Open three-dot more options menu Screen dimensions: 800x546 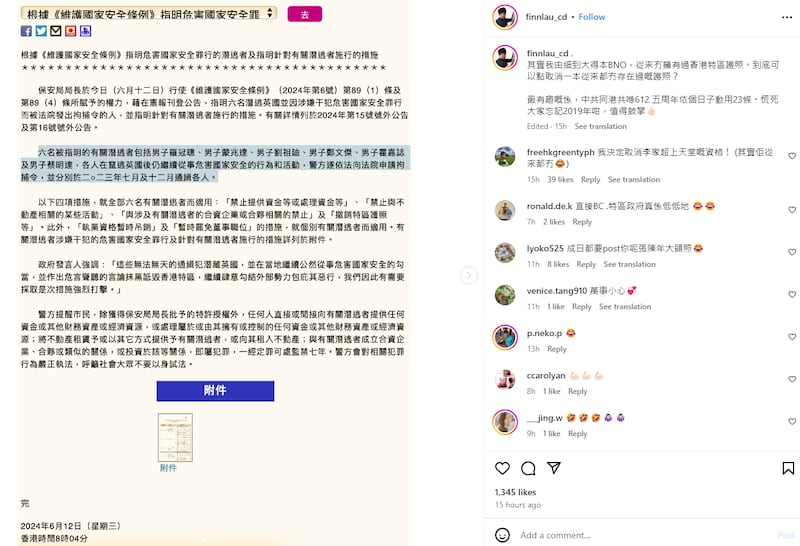coord(787,17)
